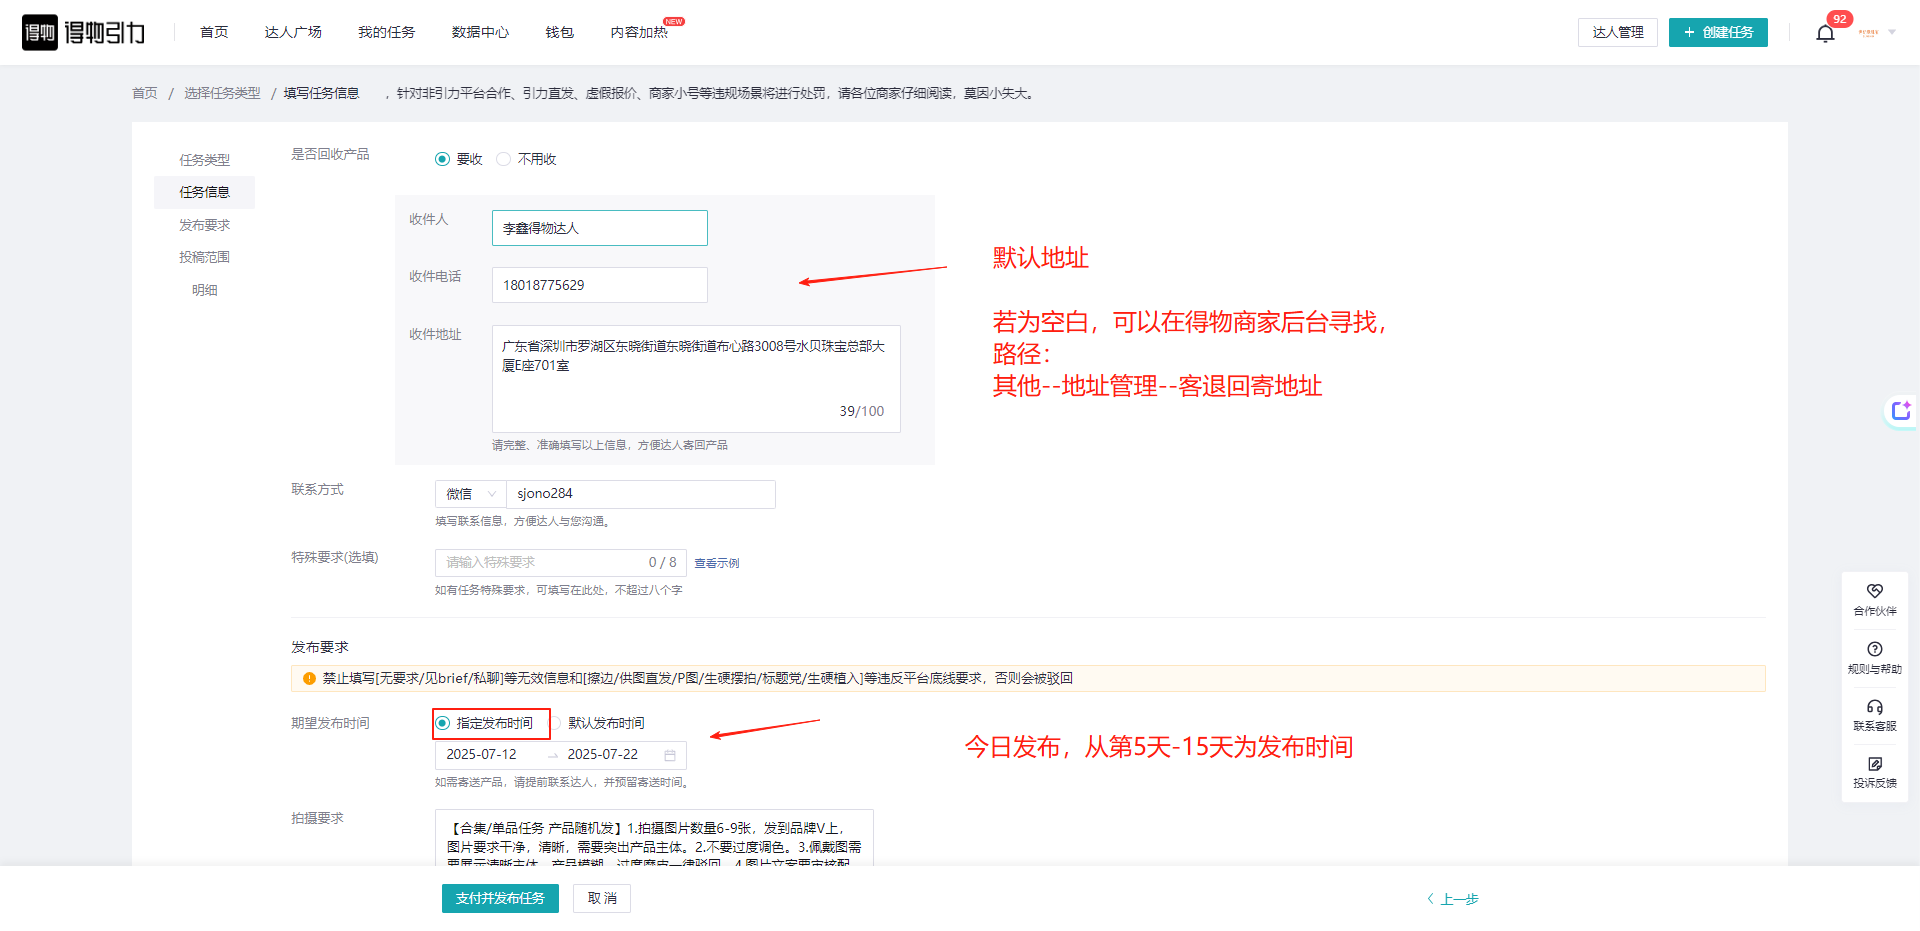
Task: Select the 要收 radio option
Action: [x=443, y=159]
